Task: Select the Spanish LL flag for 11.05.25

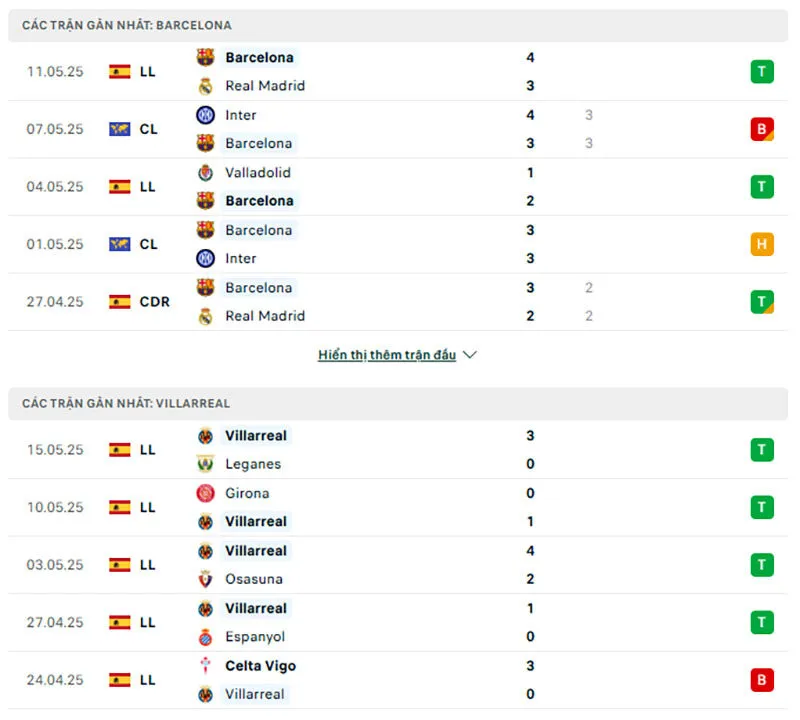Action: [119, 72]
